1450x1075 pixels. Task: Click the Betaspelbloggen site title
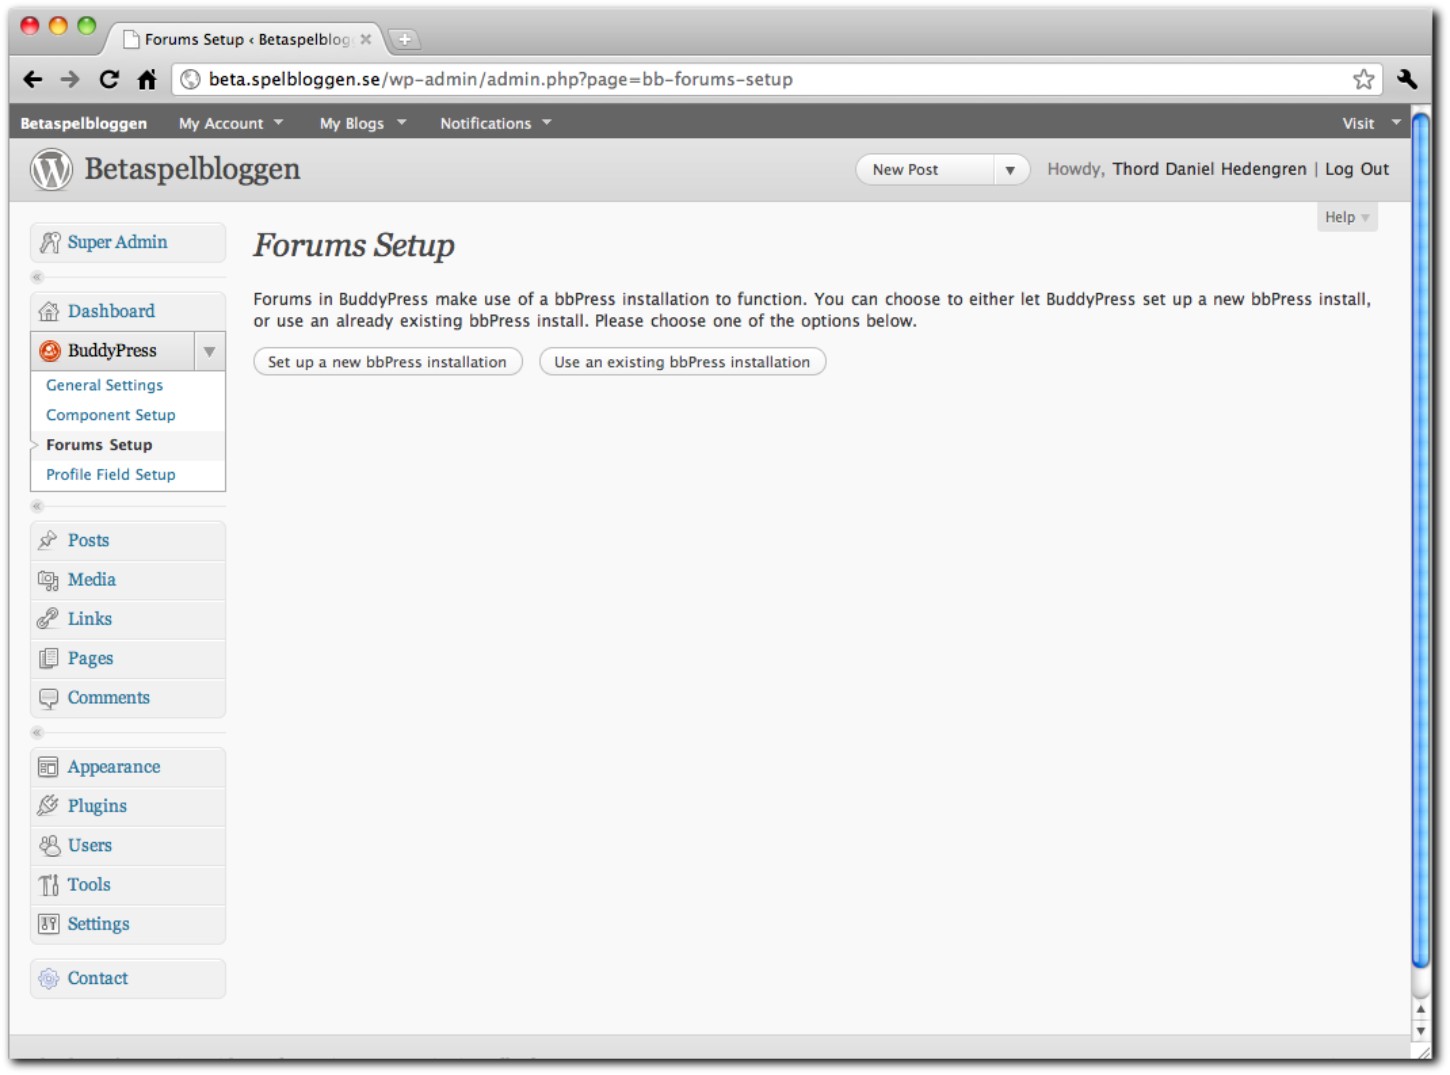point(192,169)
